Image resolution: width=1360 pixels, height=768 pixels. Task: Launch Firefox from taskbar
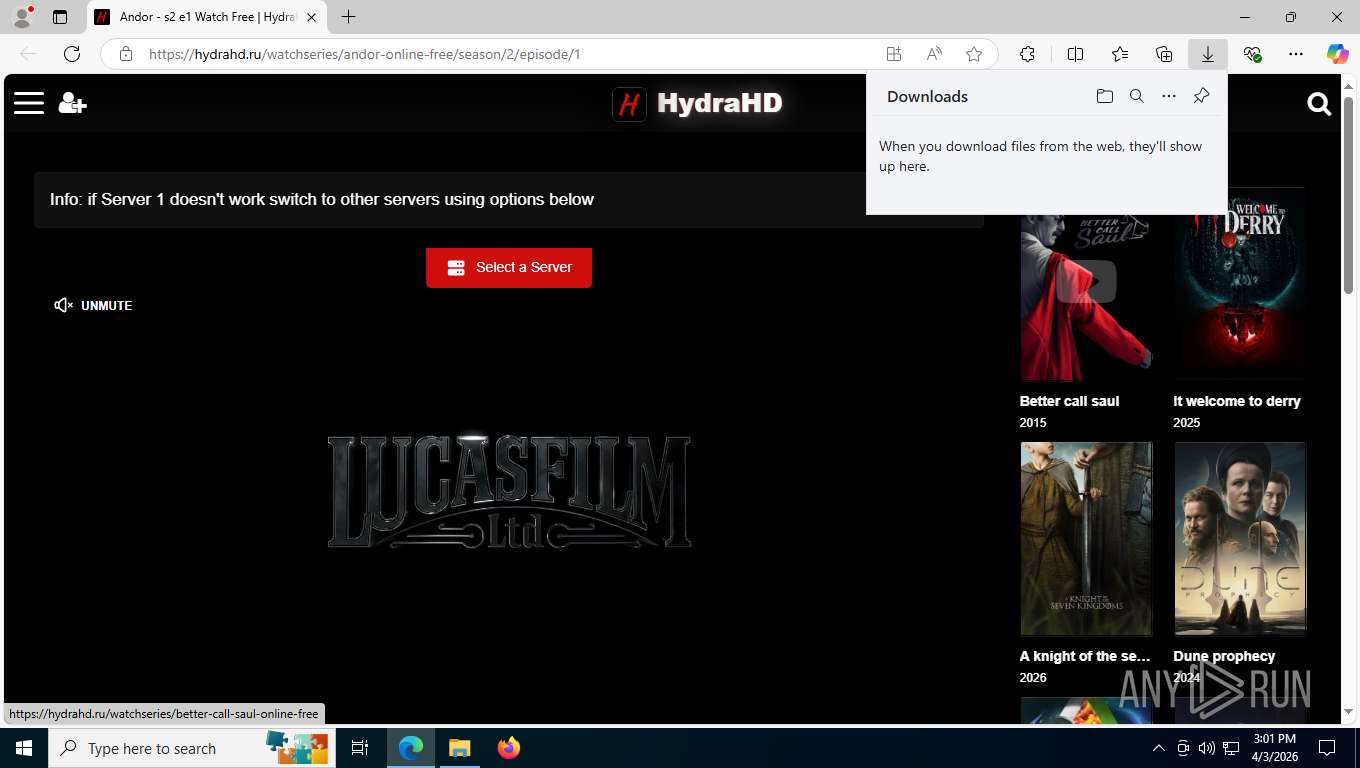click(509, 748)
